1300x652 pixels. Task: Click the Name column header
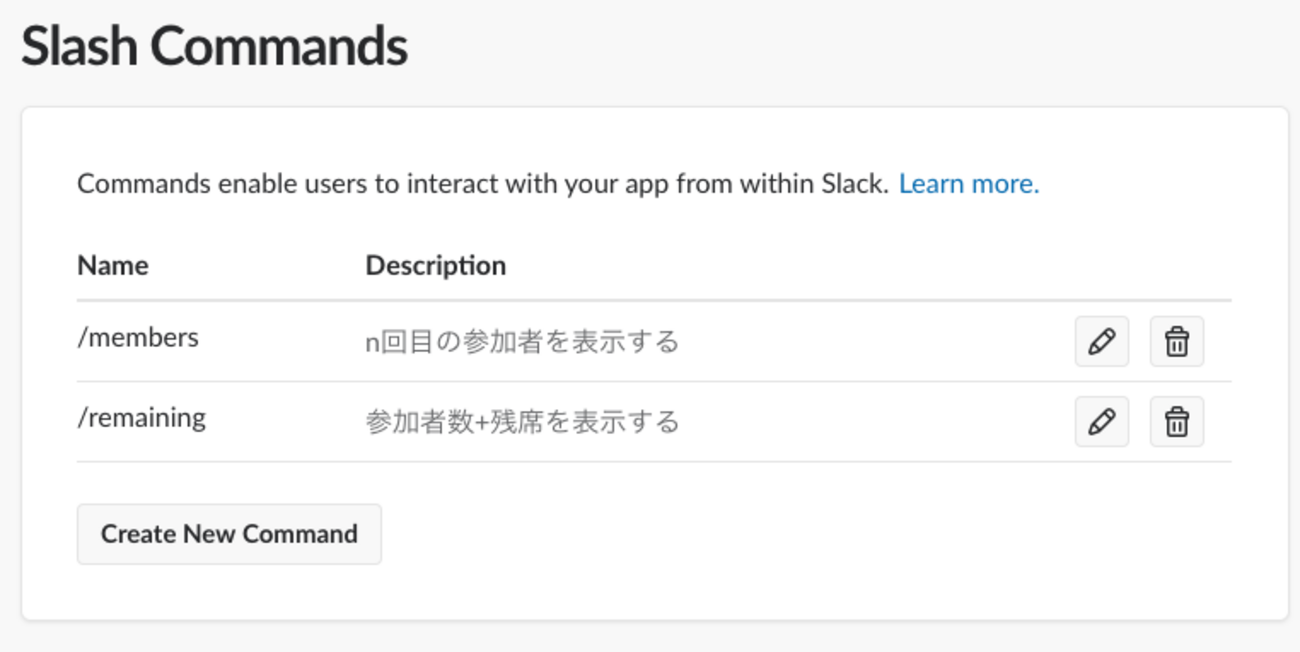(x=112, y=265)
